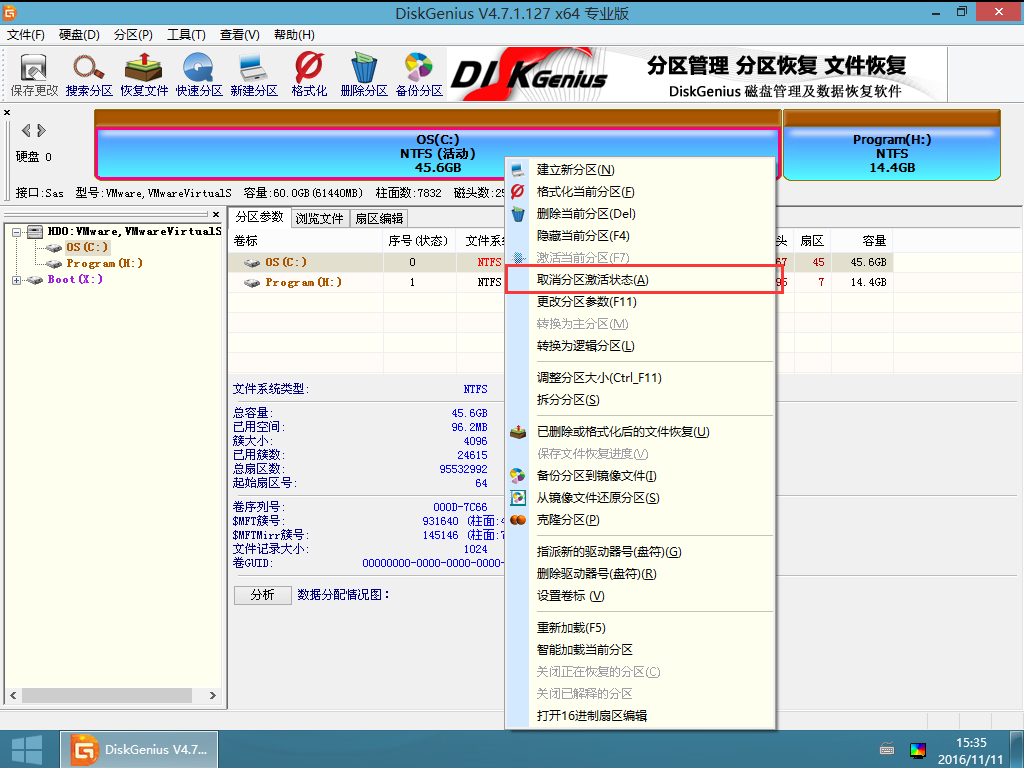The width and height of the screenshot is (1024, 768).
Task: Switch to the 扇区编辑 tab
Action: (x=379, y=218)
